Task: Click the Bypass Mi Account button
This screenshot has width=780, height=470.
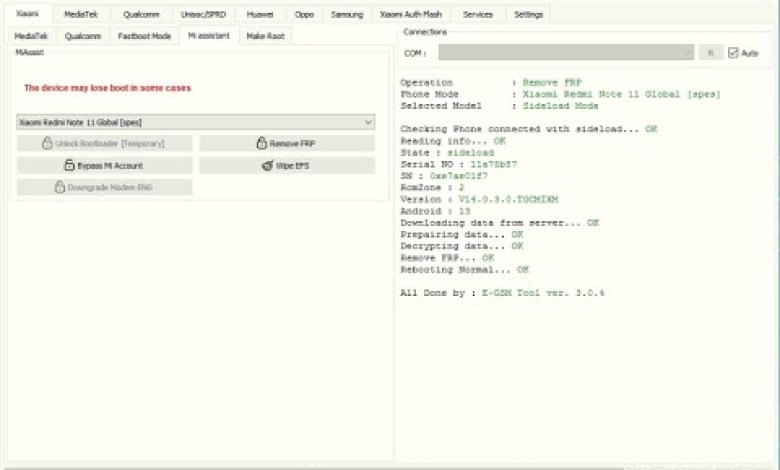Action: (104, 165)
